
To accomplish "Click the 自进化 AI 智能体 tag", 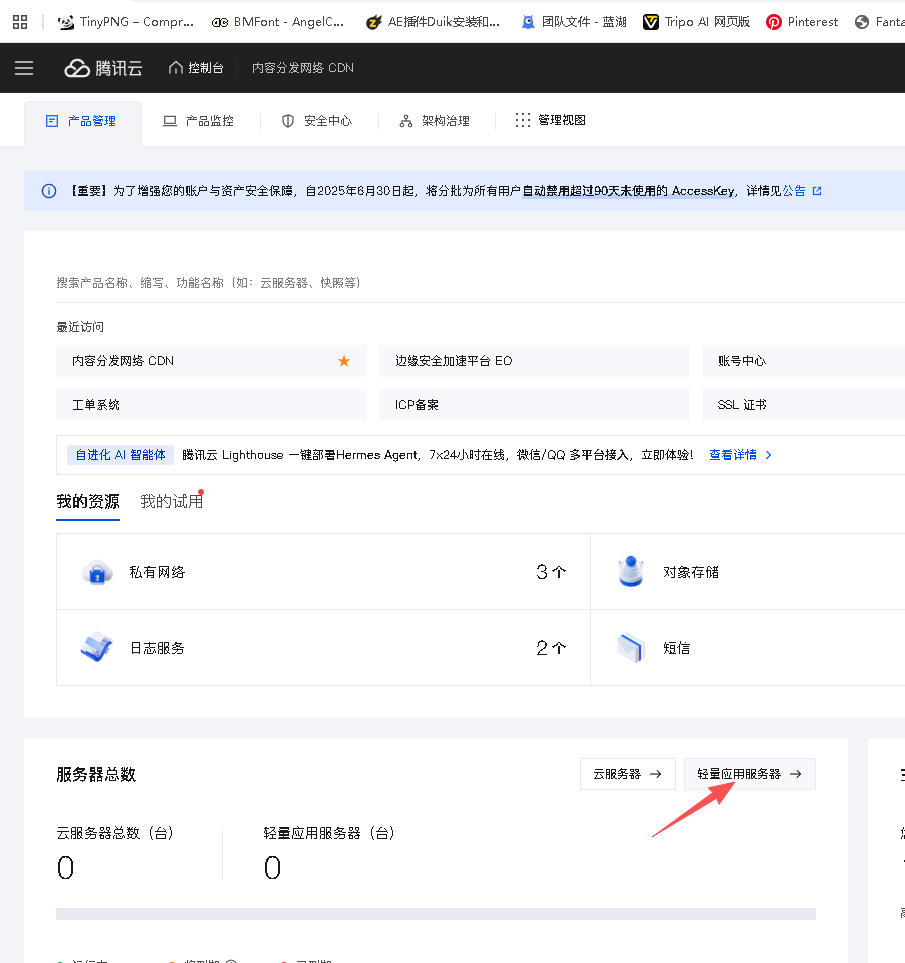I will tap(120, 455).
